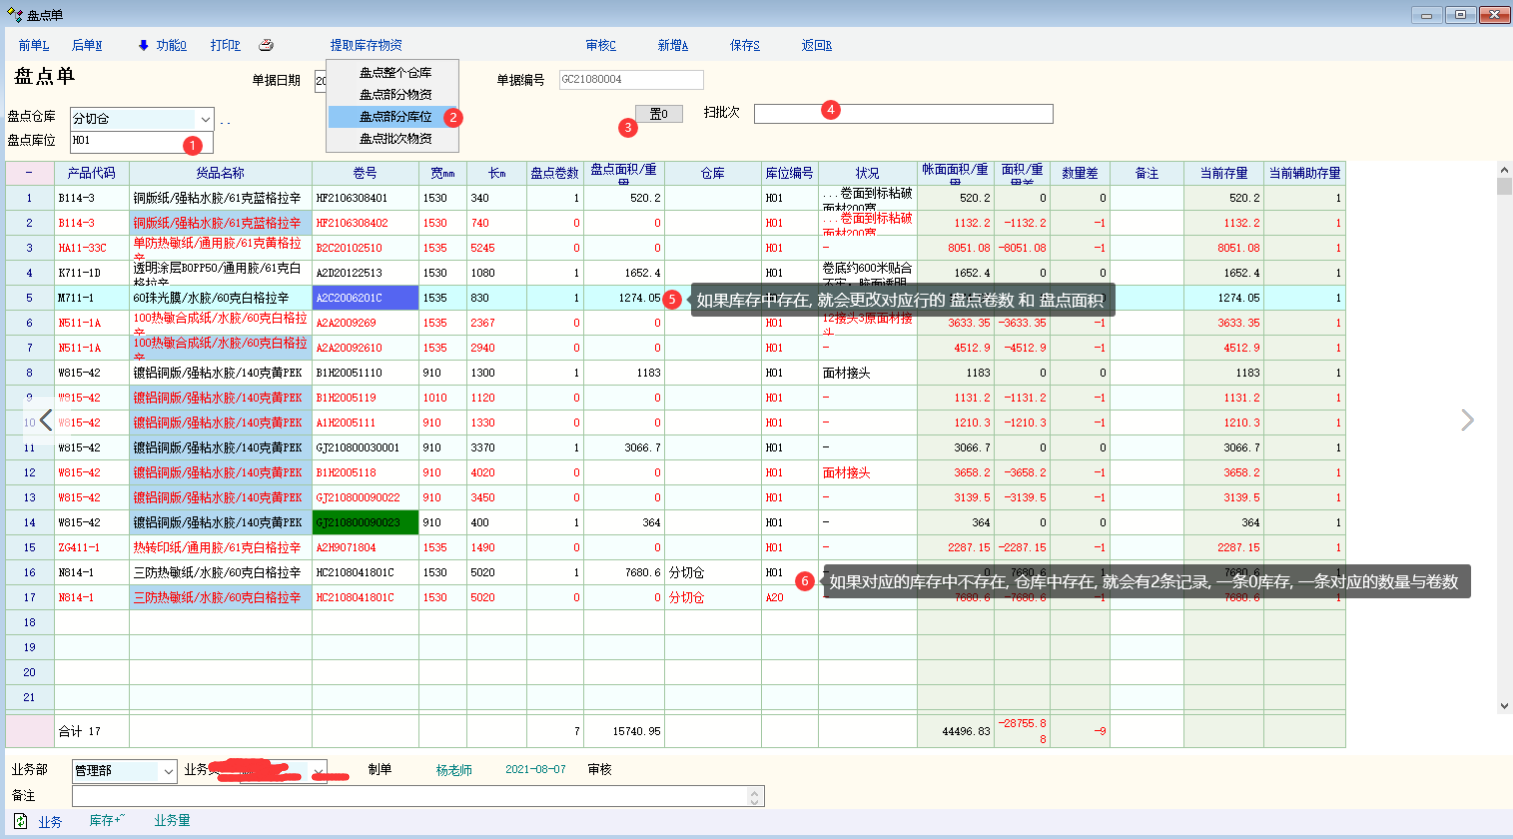Switch to the 业务量 tab at the bottom
This screenshot has width=1513, height=839.
point(172,820)
